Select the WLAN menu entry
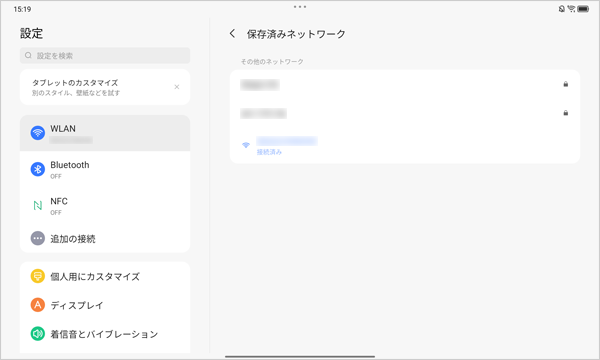This screenshot has height=360, width=600. point(105,133)
